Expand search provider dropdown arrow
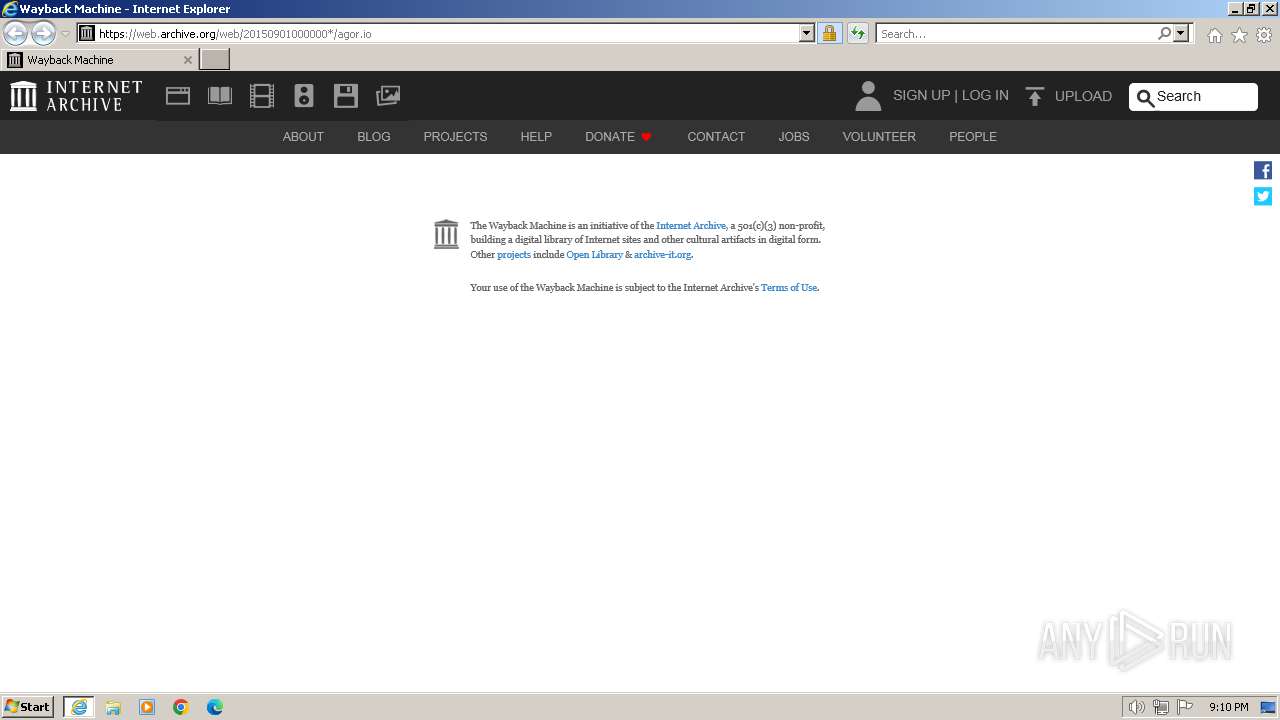 (x=1181, y=33)
